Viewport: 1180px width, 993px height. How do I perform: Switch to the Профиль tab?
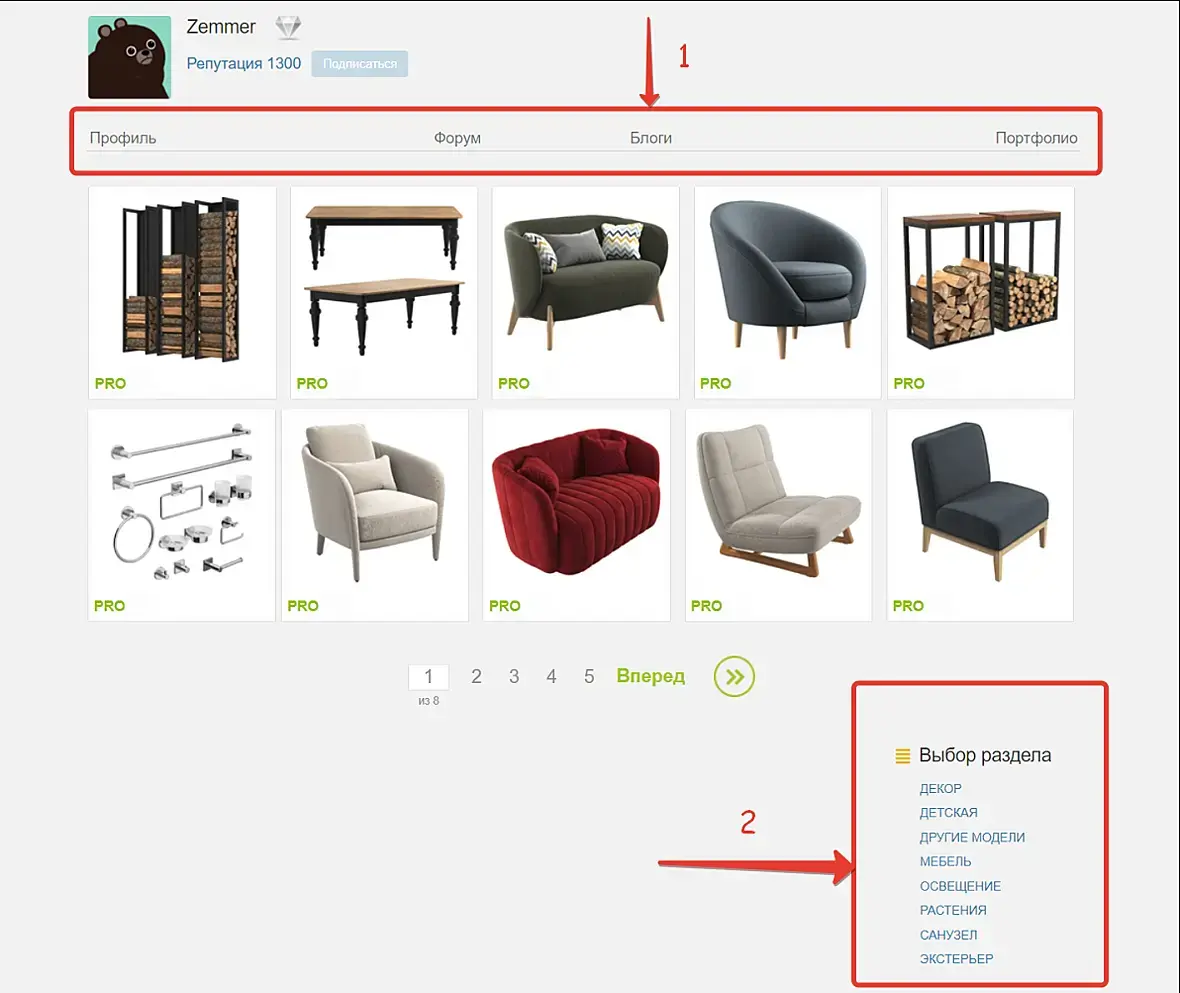[123, 138]
